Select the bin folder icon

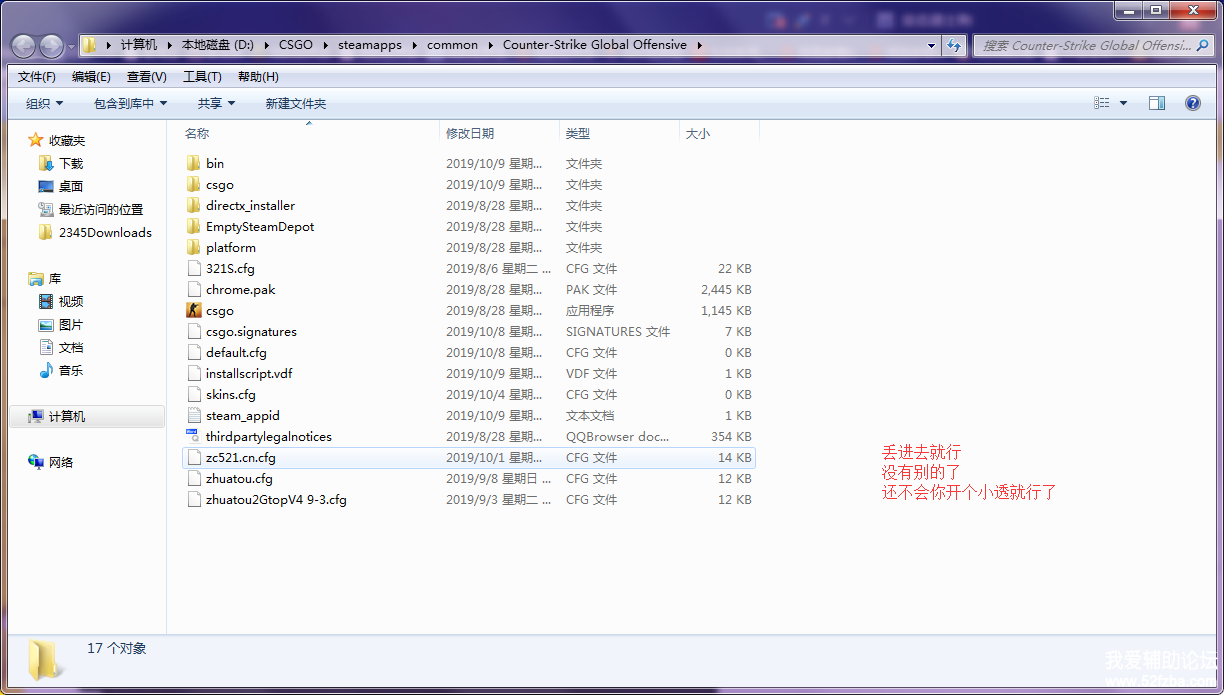click(194, 163)
